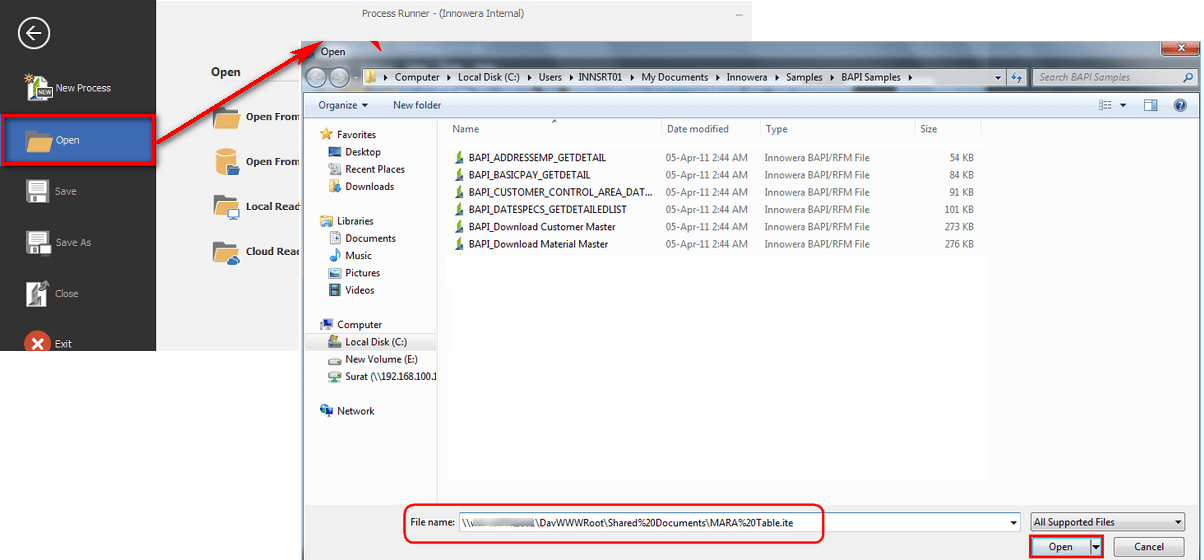Click the New Process icon
The image size is (1204, 560).
tap(38, 88)
